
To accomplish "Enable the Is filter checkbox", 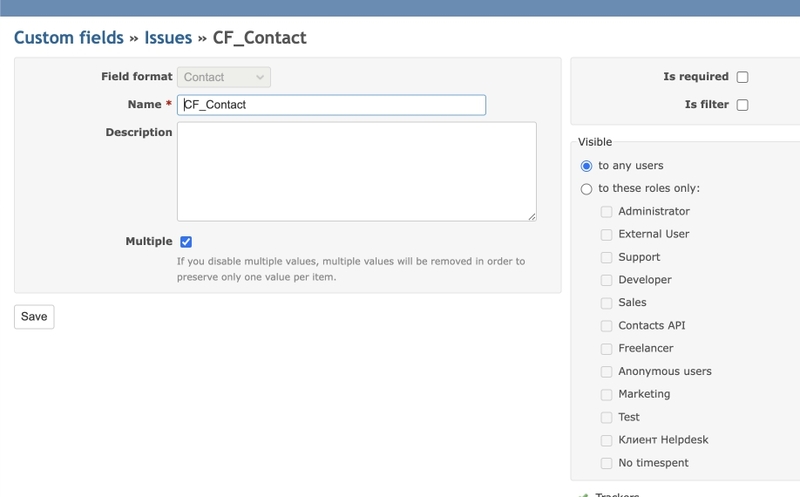I will (x=742, y=105).
